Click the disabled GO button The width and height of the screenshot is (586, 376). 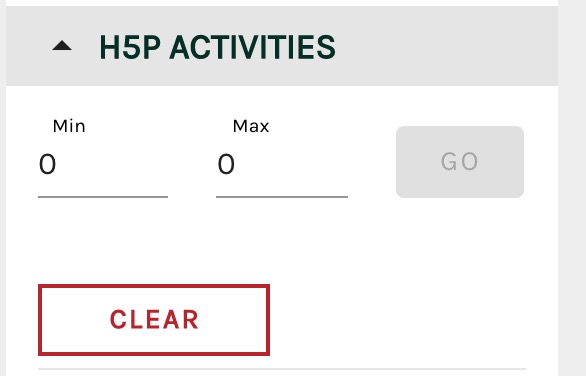[460, 162]
